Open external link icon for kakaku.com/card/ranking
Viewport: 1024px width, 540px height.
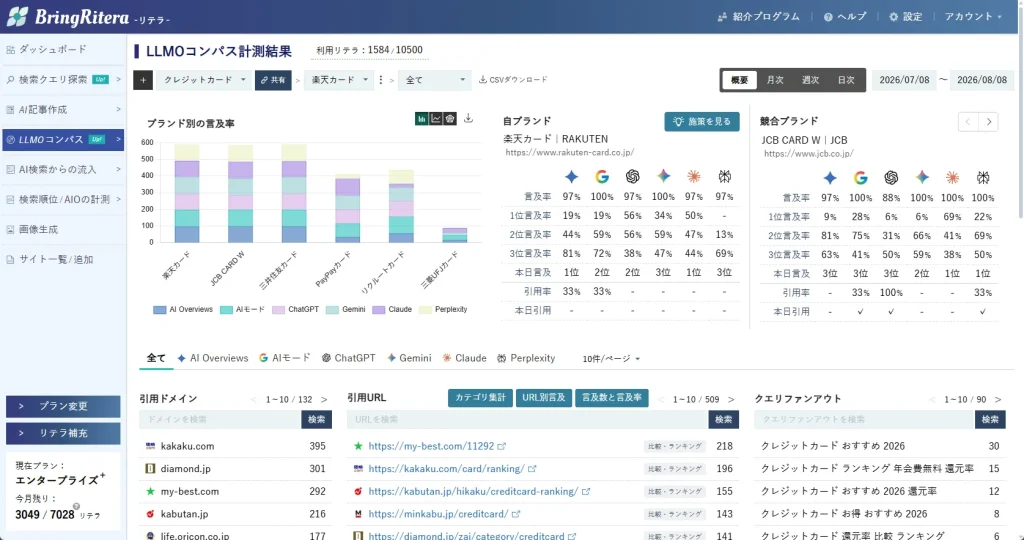pyautogui.click(x=532, y=469)
